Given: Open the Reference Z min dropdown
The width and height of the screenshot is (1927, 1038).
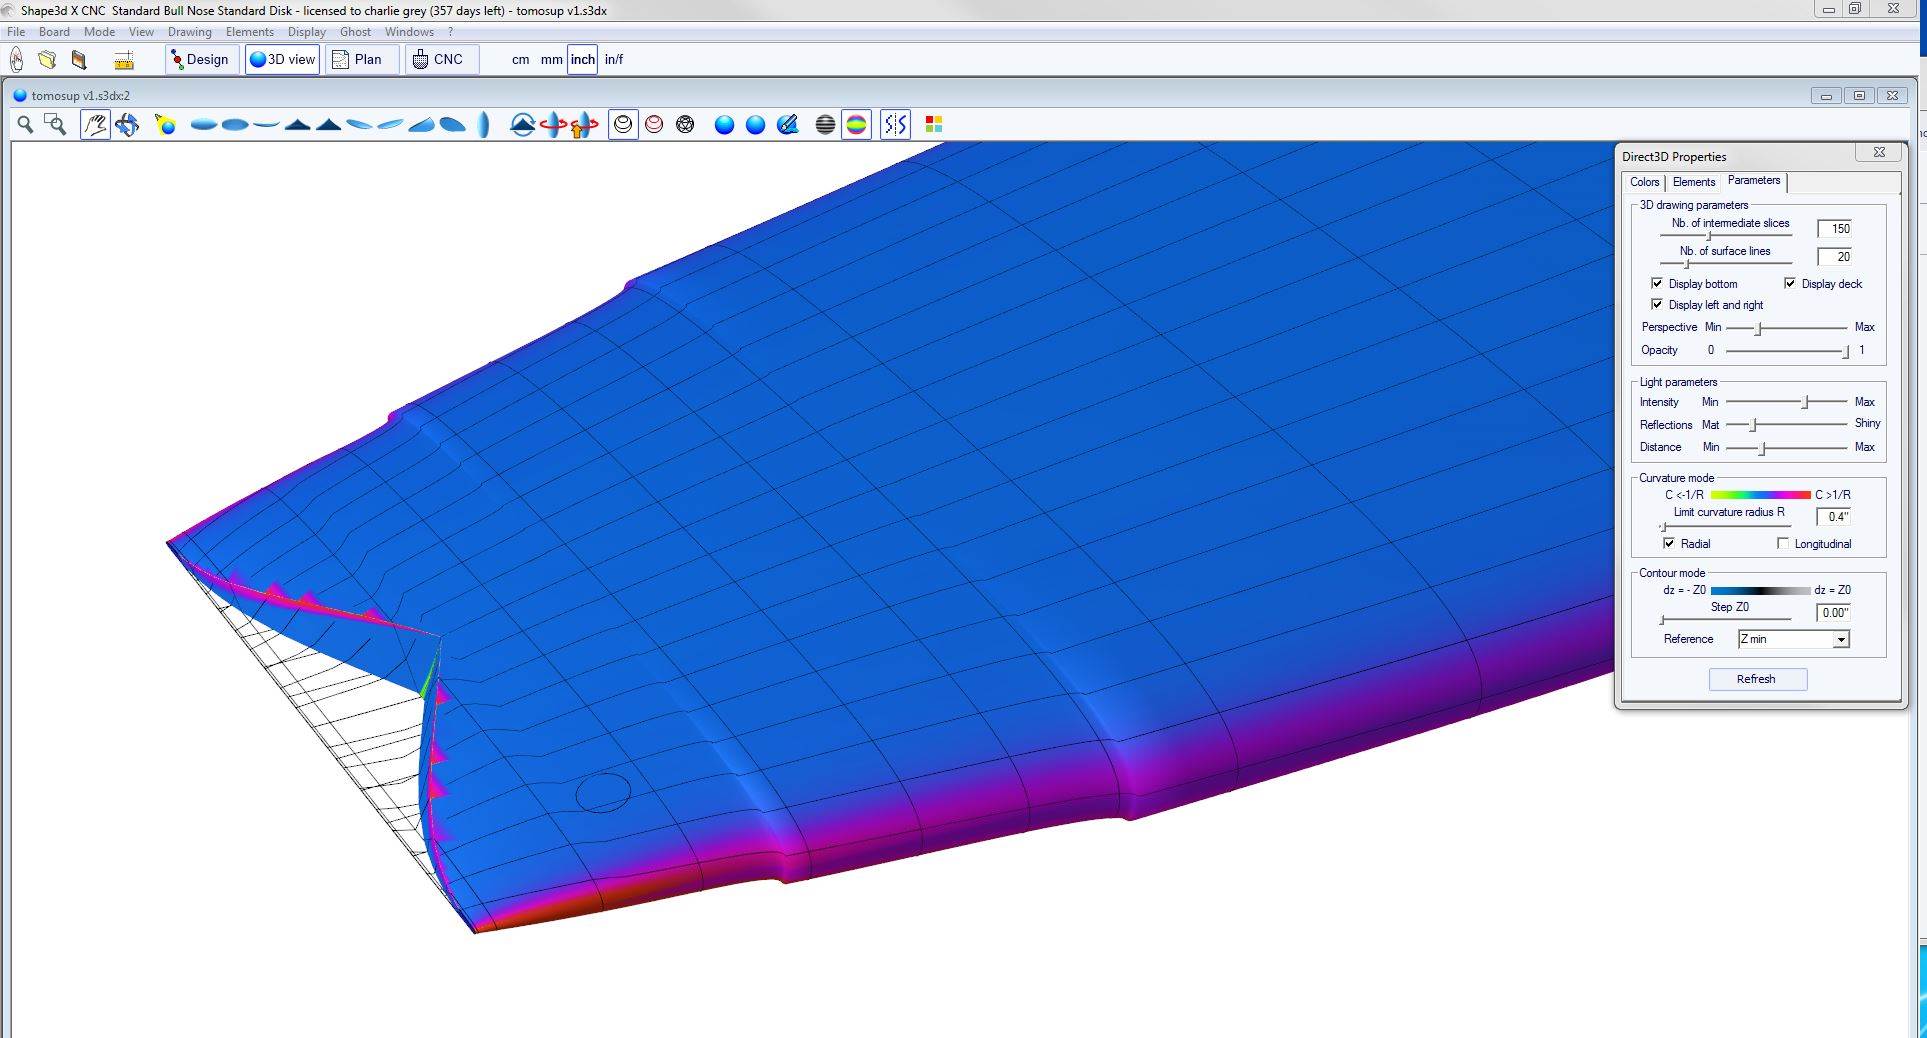Looking at the screenshot, I should pyautogui.click(x=1840, y=639).
